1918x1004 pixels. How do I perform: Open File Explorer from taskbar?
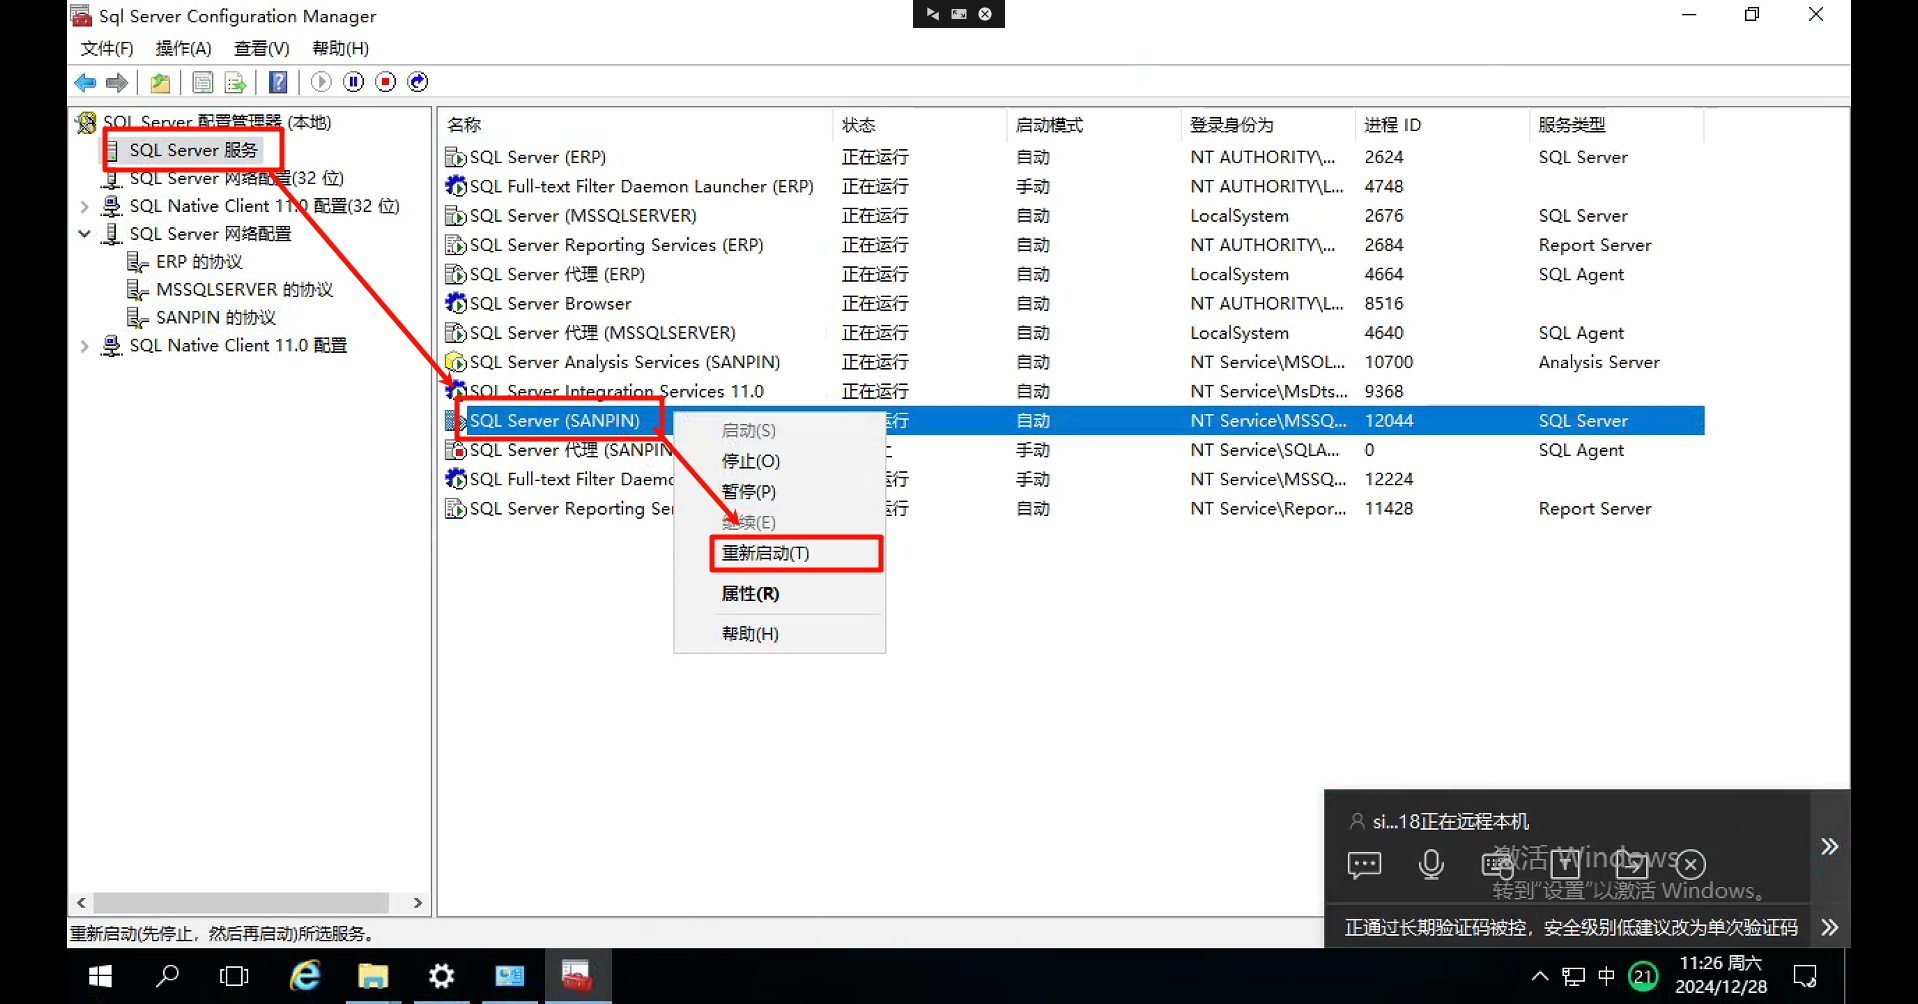click(373, 976)
